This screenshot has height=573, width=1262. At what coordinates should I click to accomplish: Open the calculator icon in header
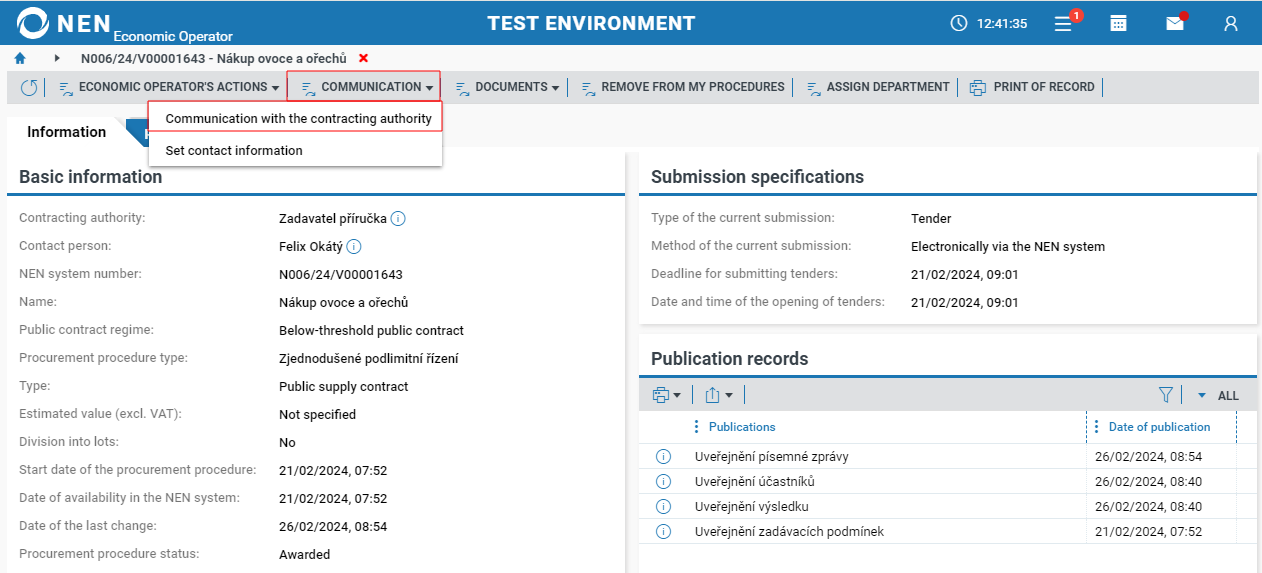pyautogui.click(x=1119, y=23)
